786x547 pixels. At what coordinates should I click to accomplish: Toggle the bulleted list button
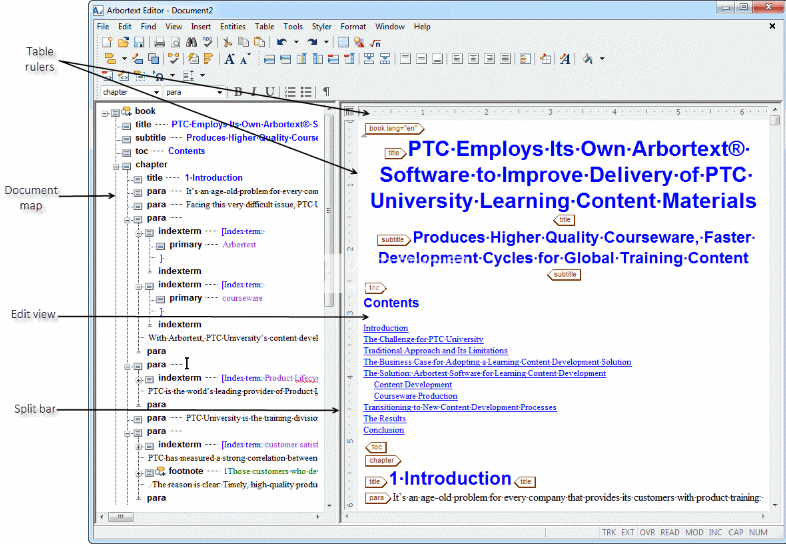point(306,92)
